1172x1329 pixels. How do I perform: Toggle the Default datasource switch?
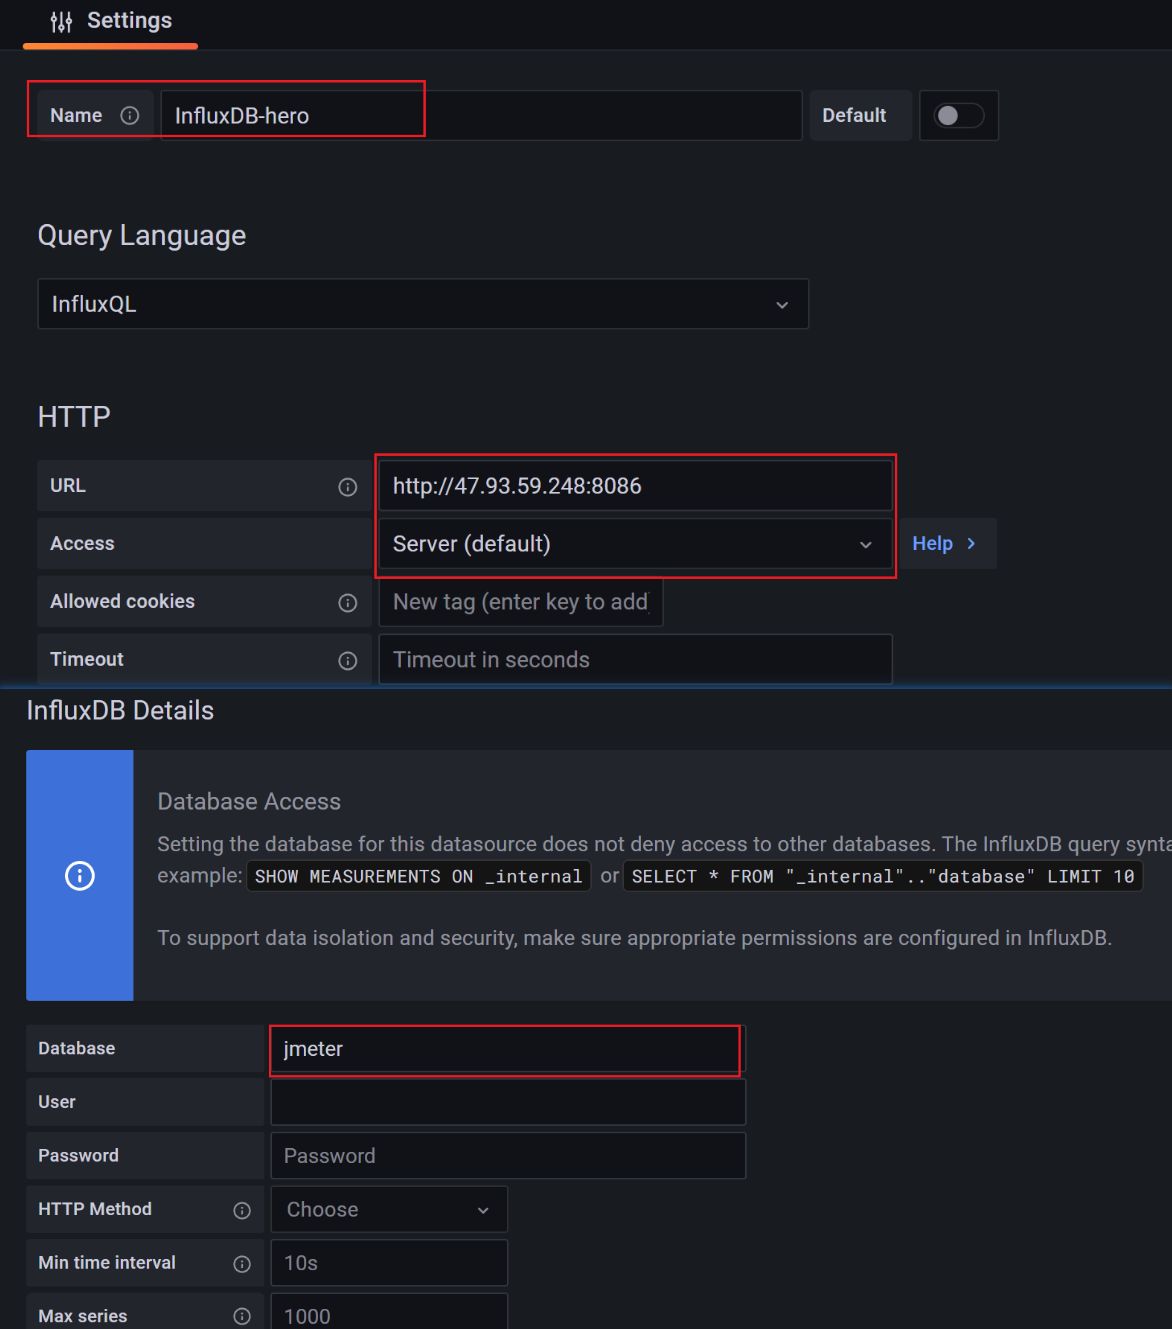pyautogui.click(x=959, y=116)
